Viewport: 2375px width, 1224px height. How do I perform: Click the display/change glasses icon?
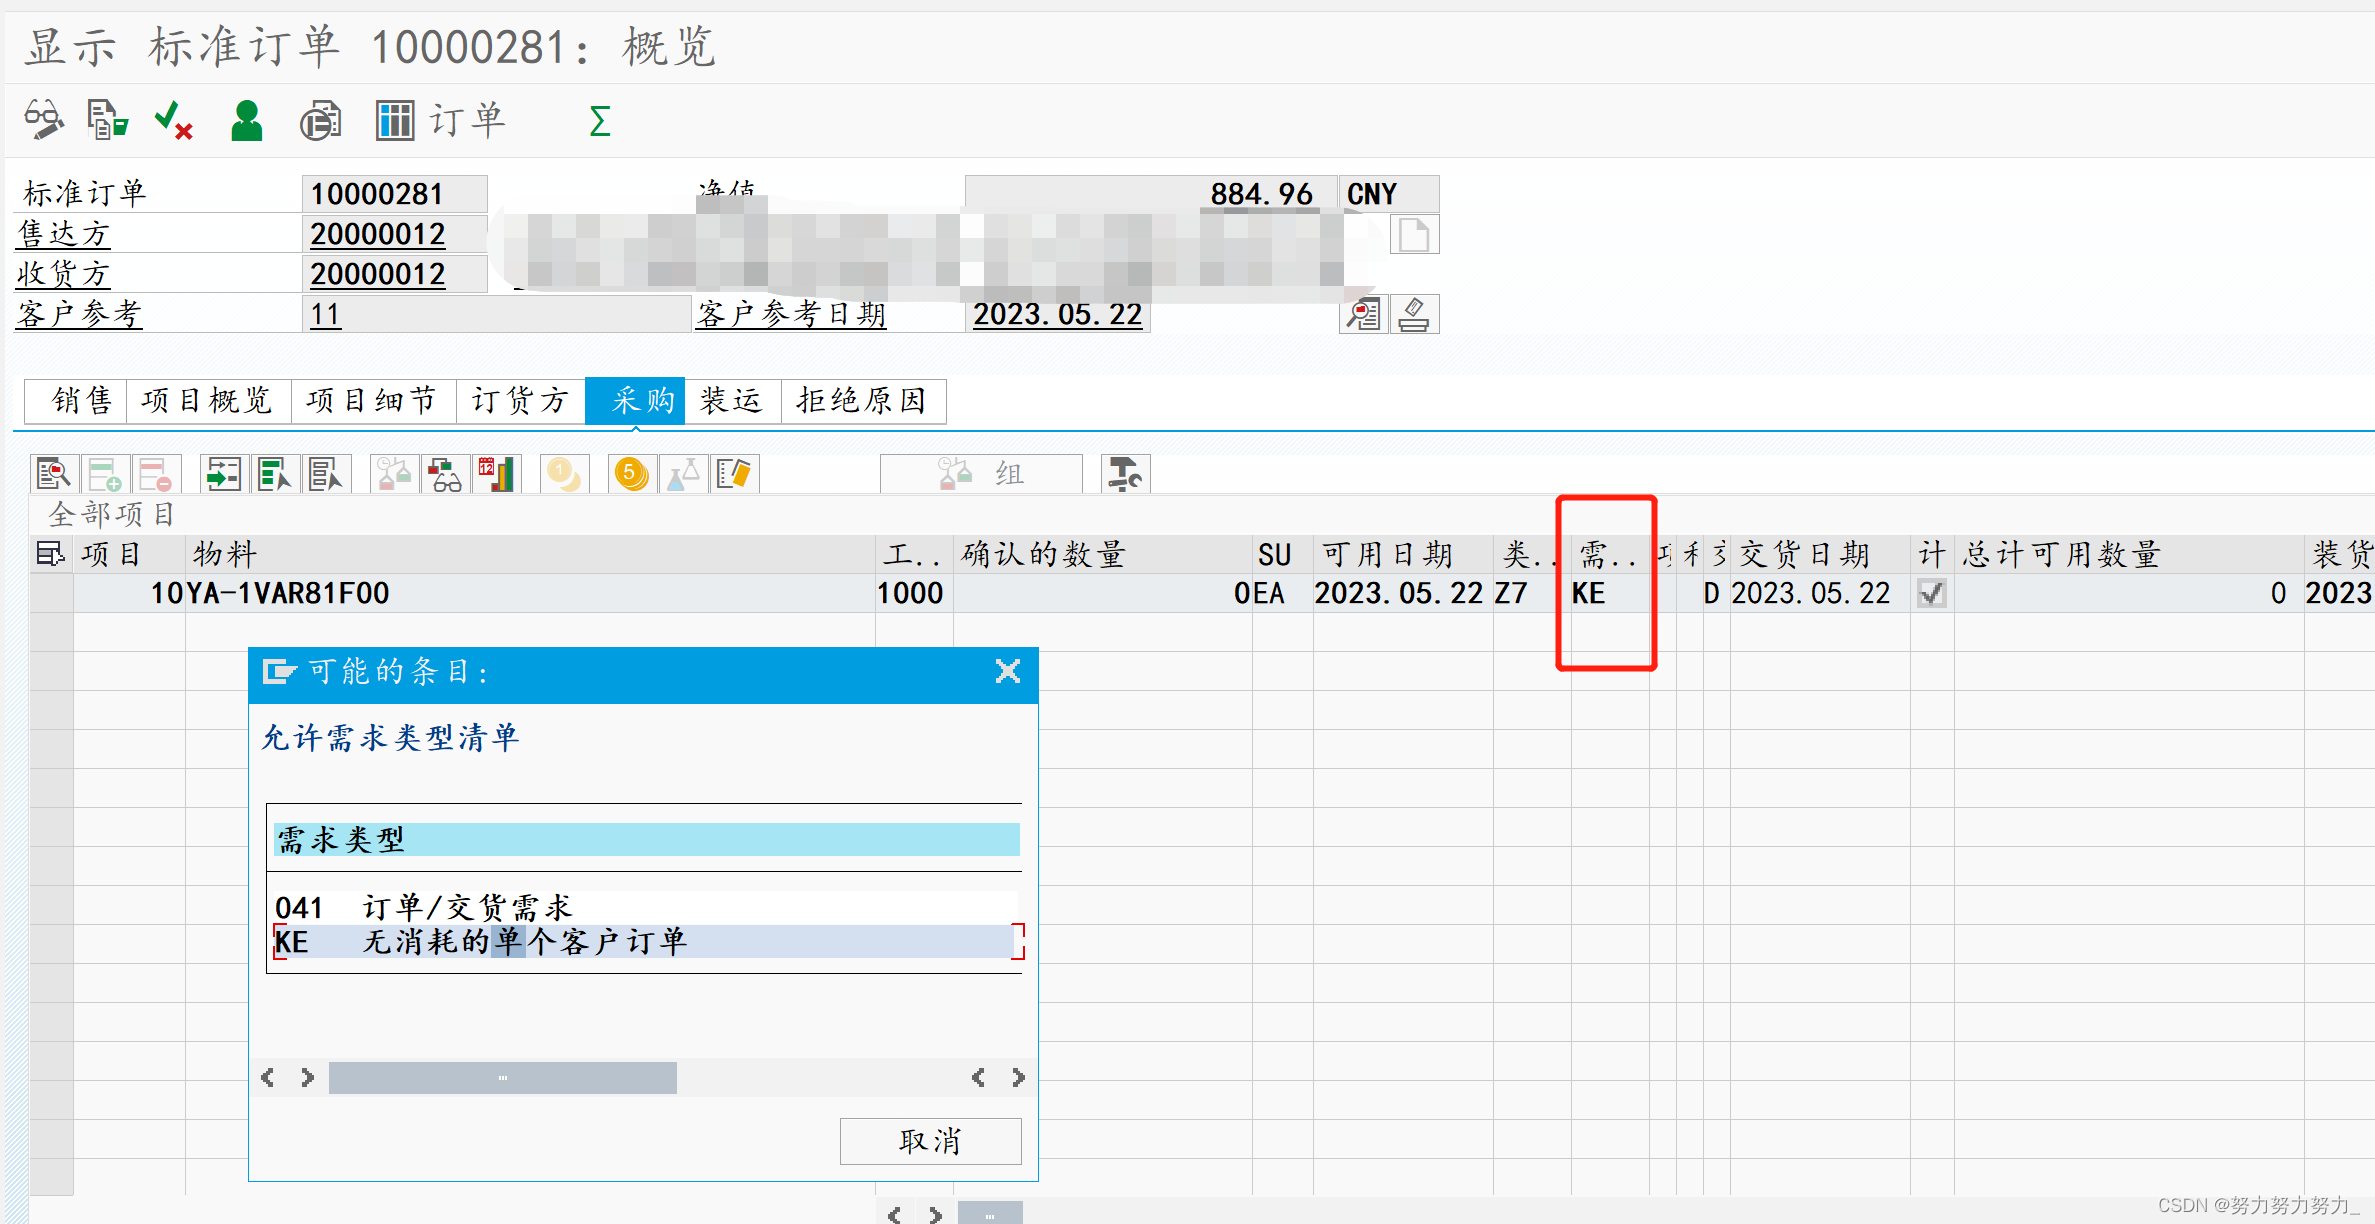point(43,120)
